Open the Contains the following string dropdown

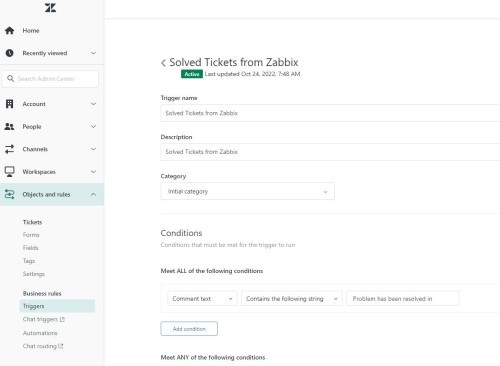pos(292,299)
